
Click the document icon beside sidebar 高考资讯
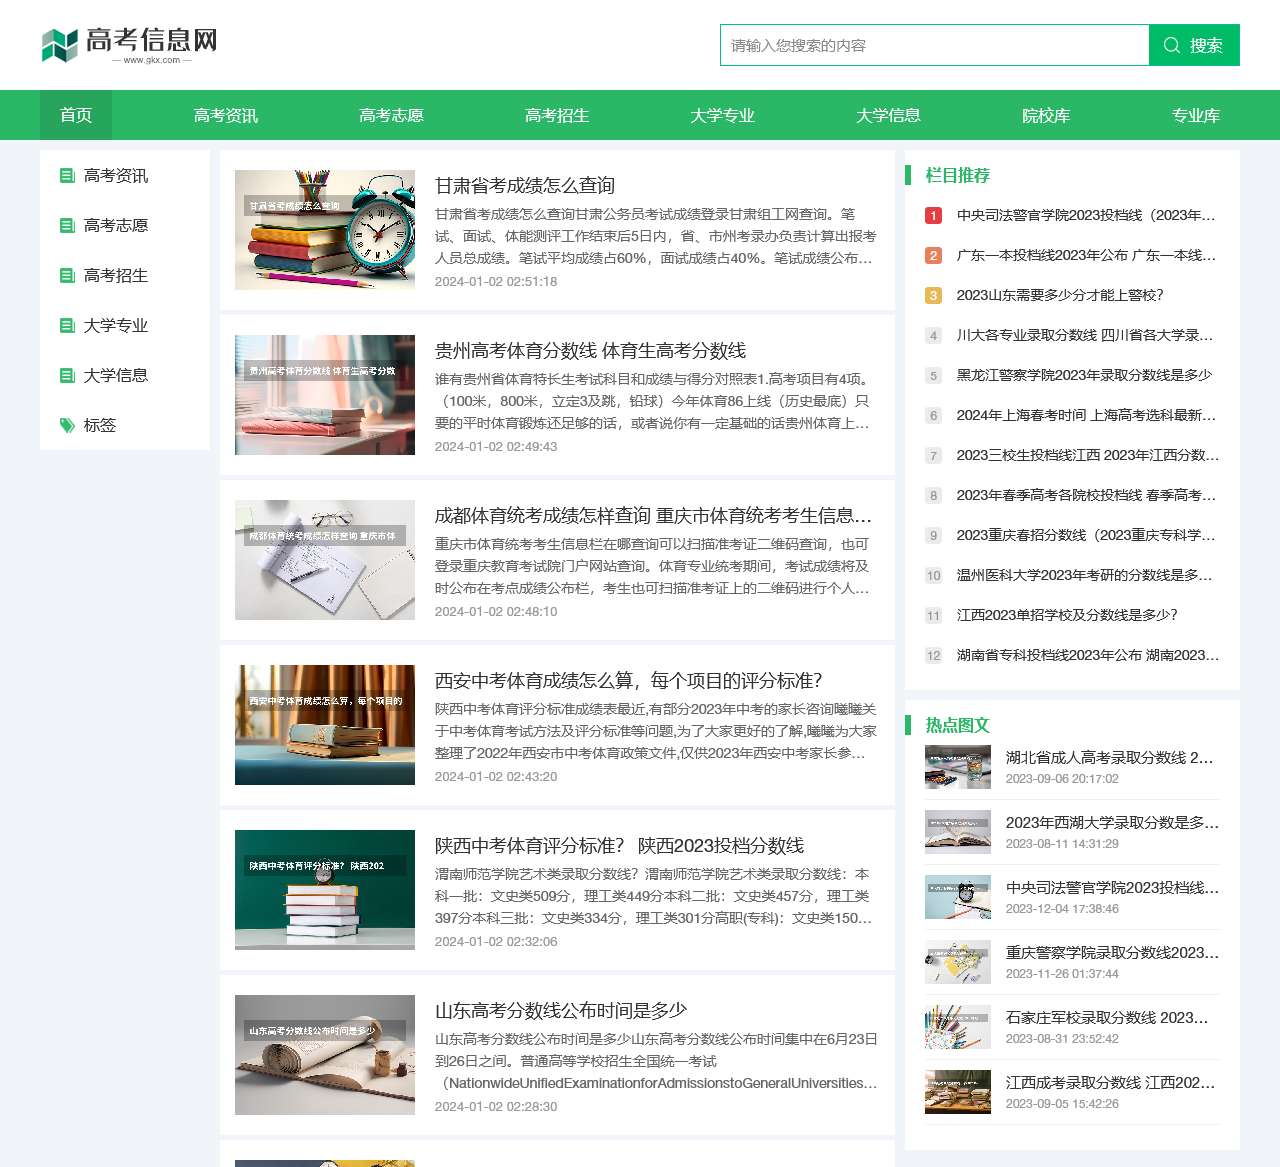tap(67, 176)
